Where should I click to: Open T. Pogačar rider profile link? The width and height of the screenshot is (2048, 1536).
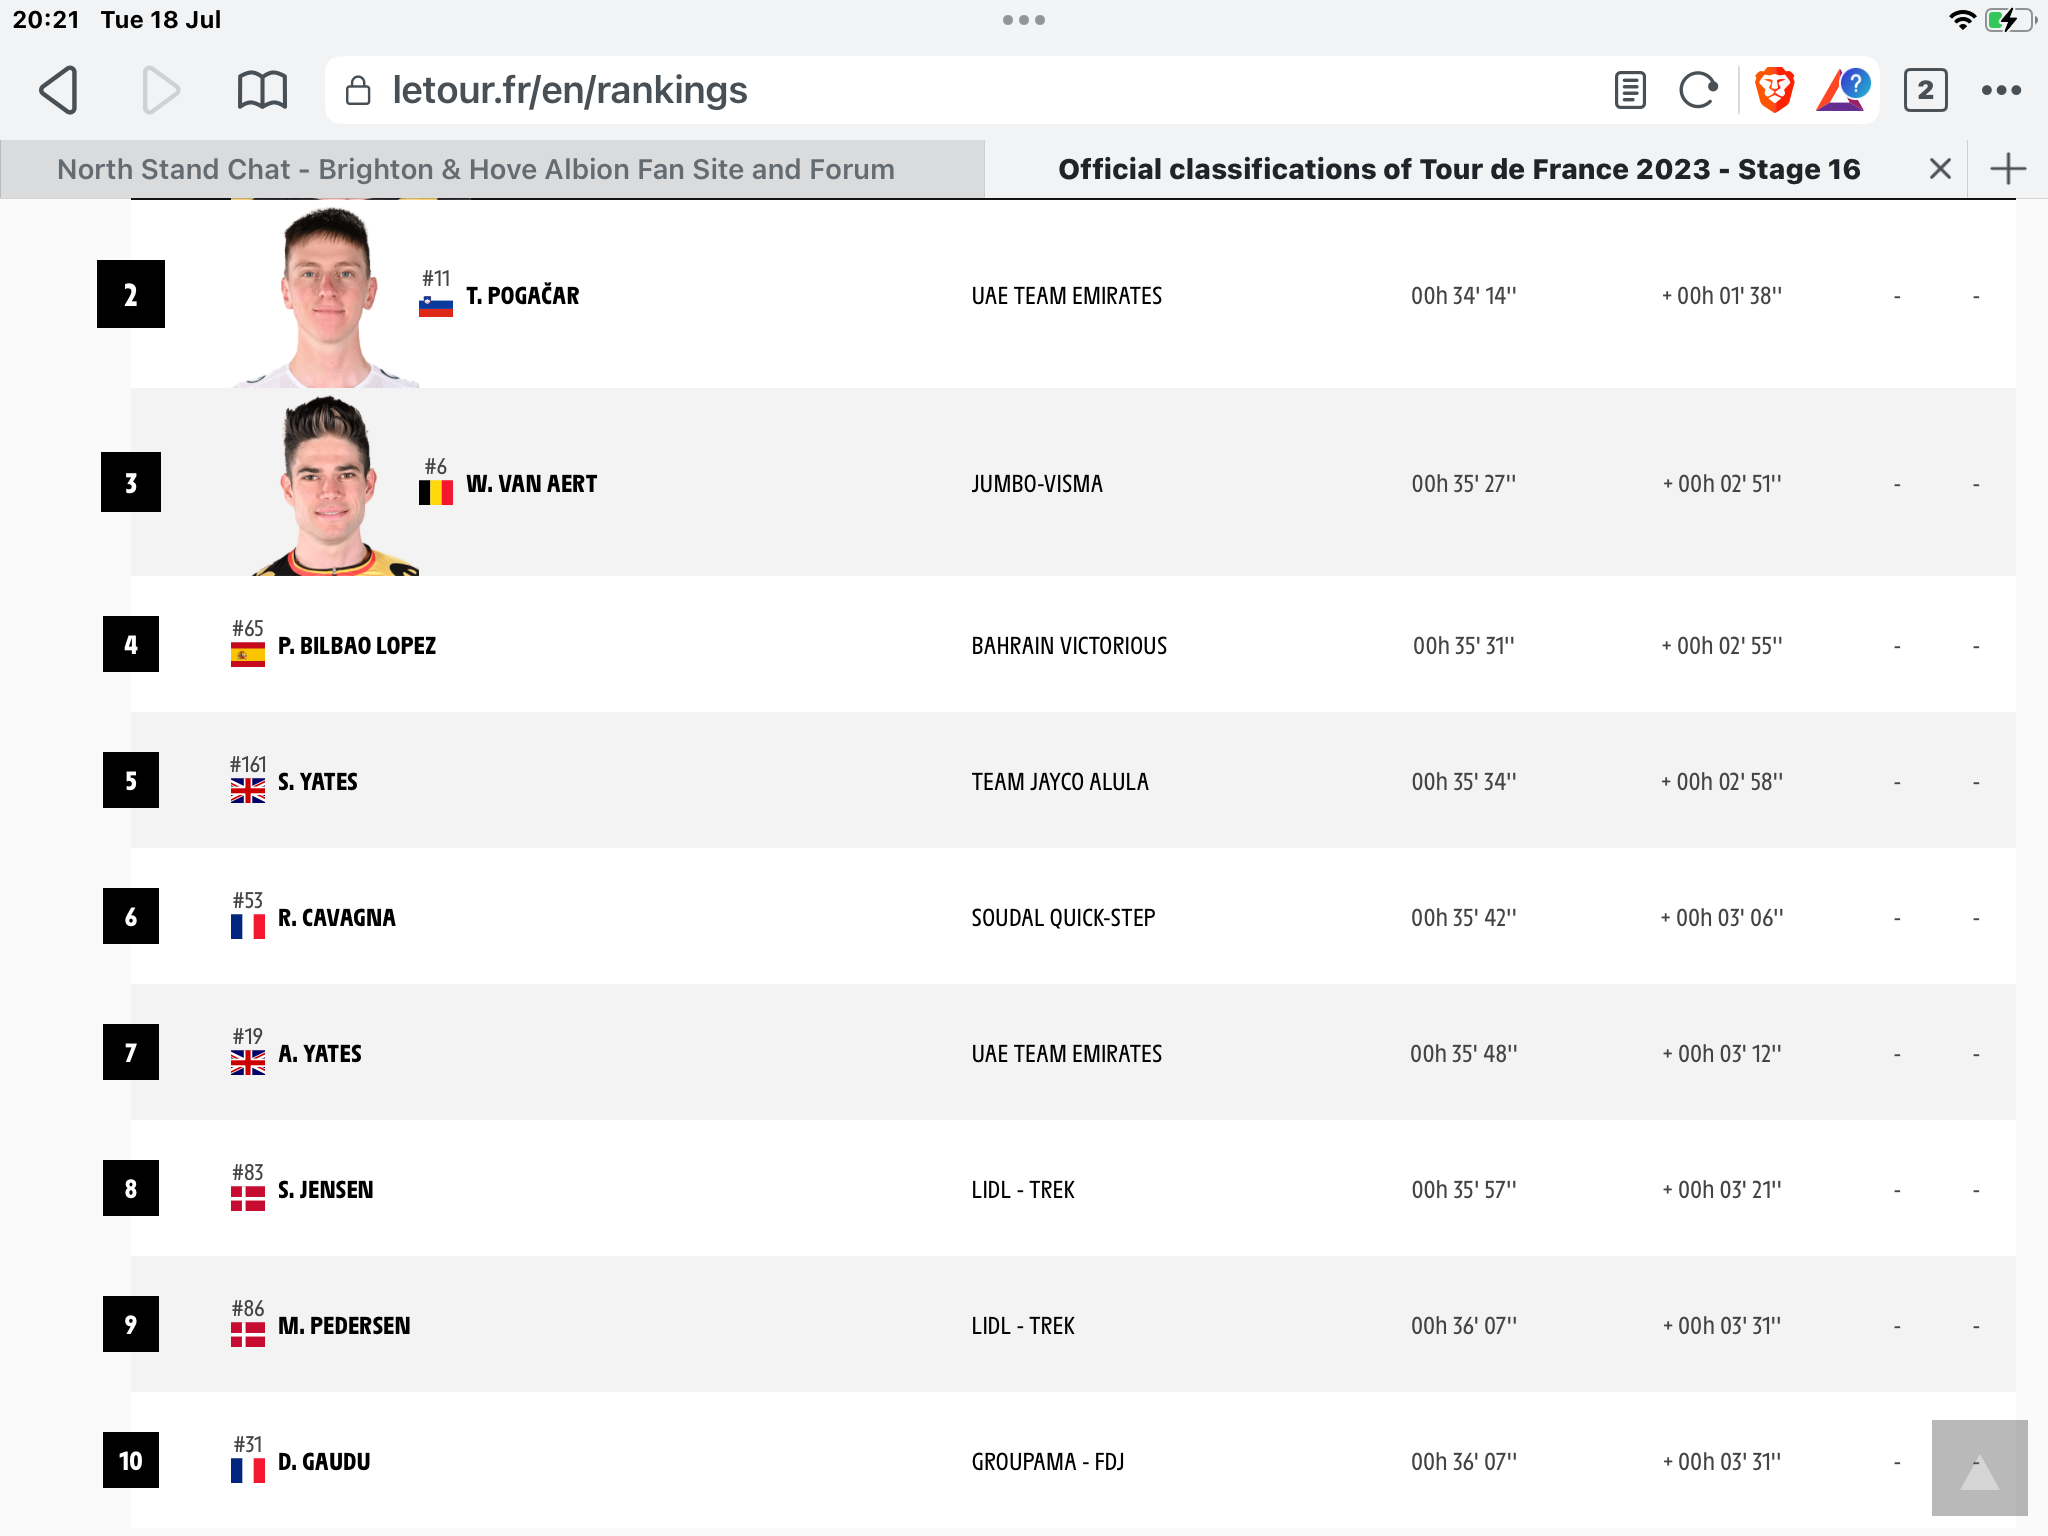(x=522, y=296)
